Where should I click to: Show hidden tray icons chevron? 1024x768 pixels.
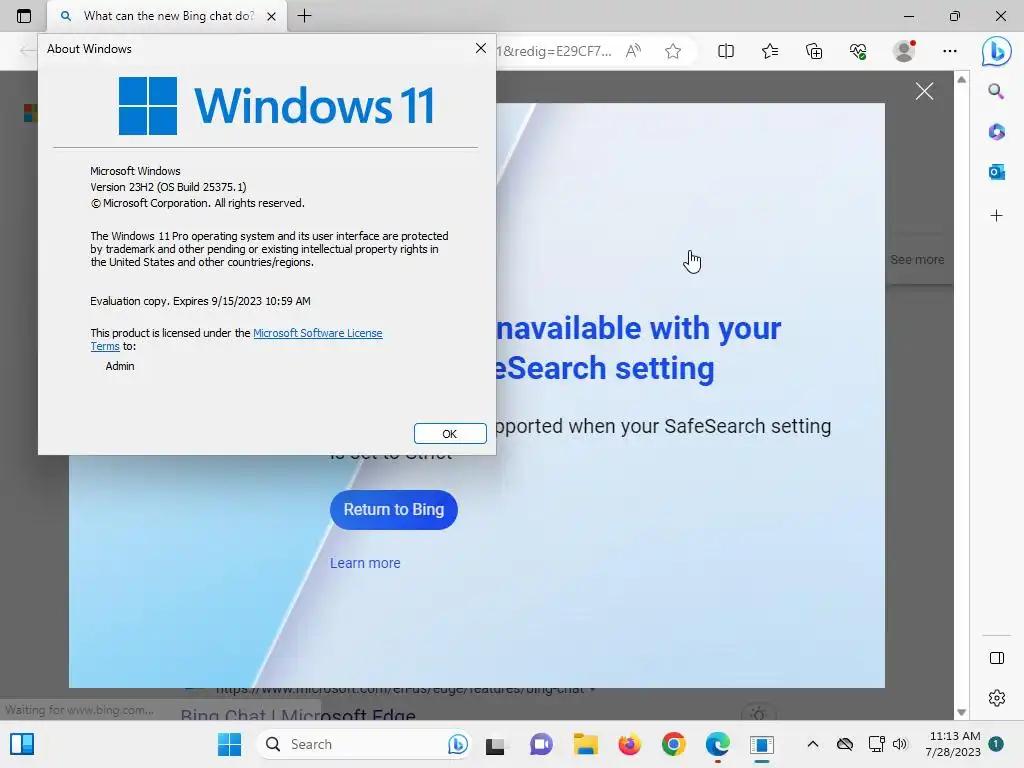point(812,744)
